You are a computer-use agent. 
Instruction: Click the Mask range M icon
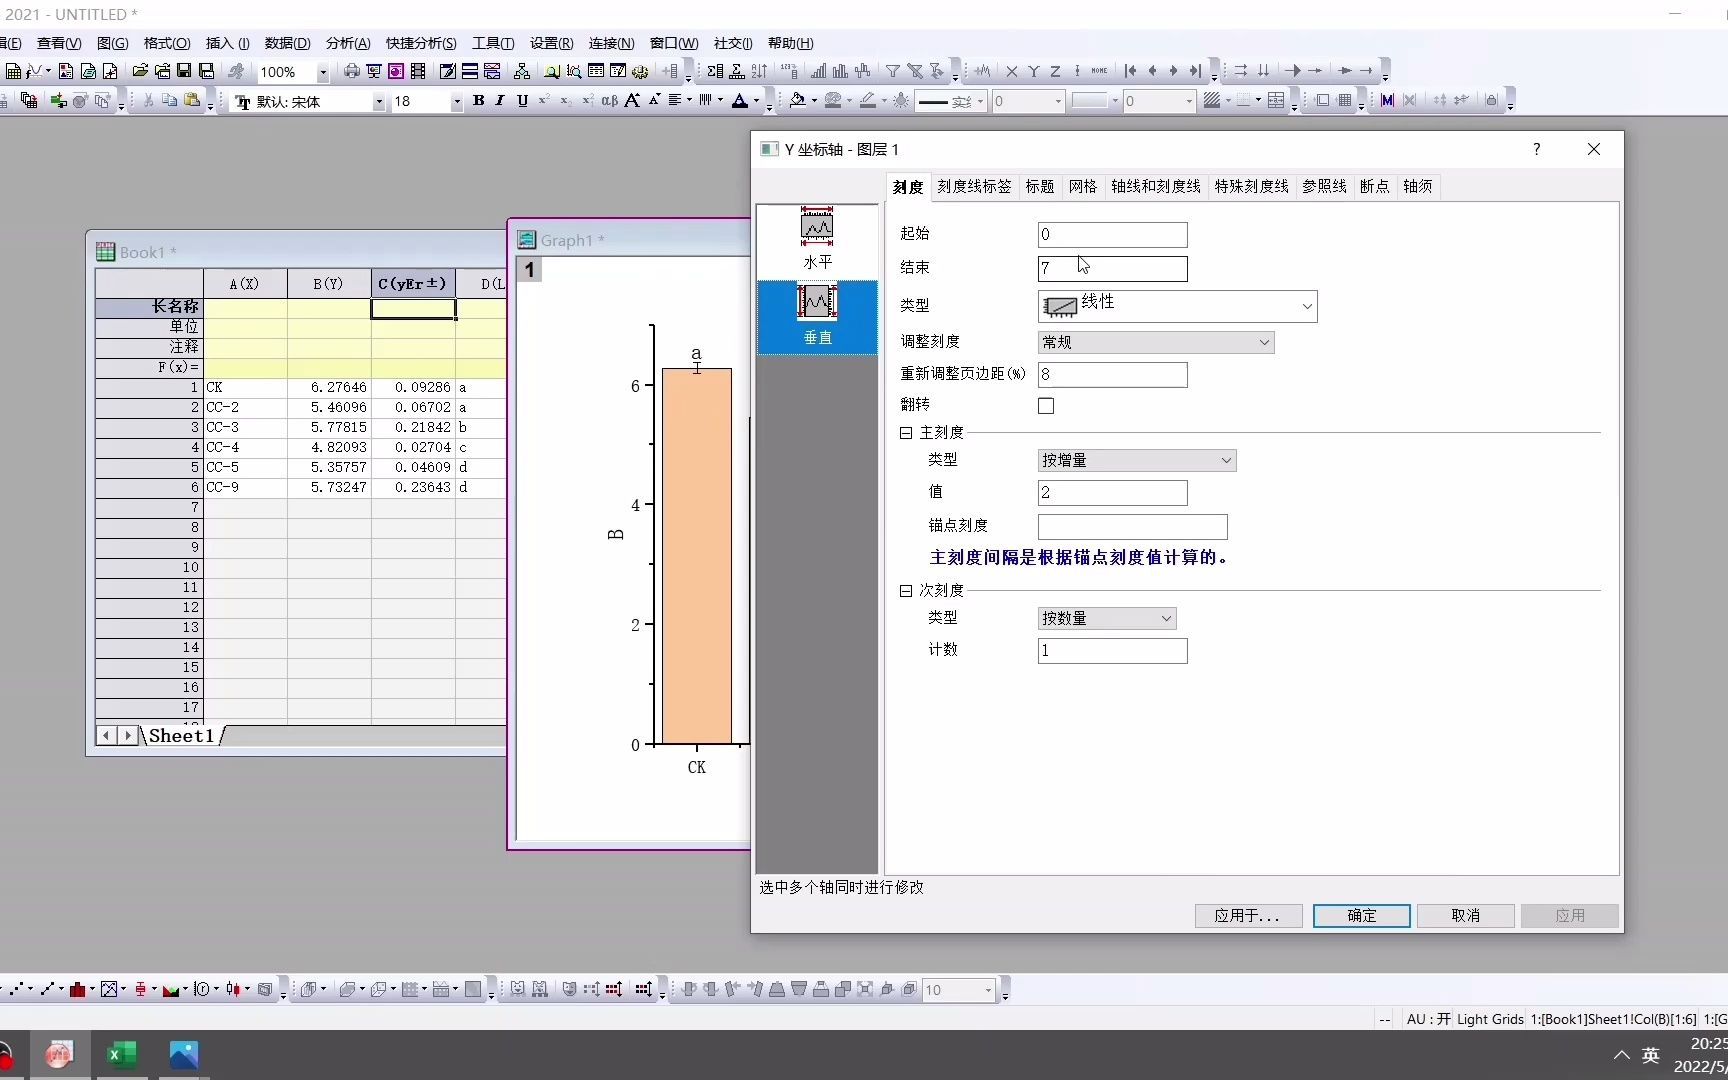[1387, 100]
